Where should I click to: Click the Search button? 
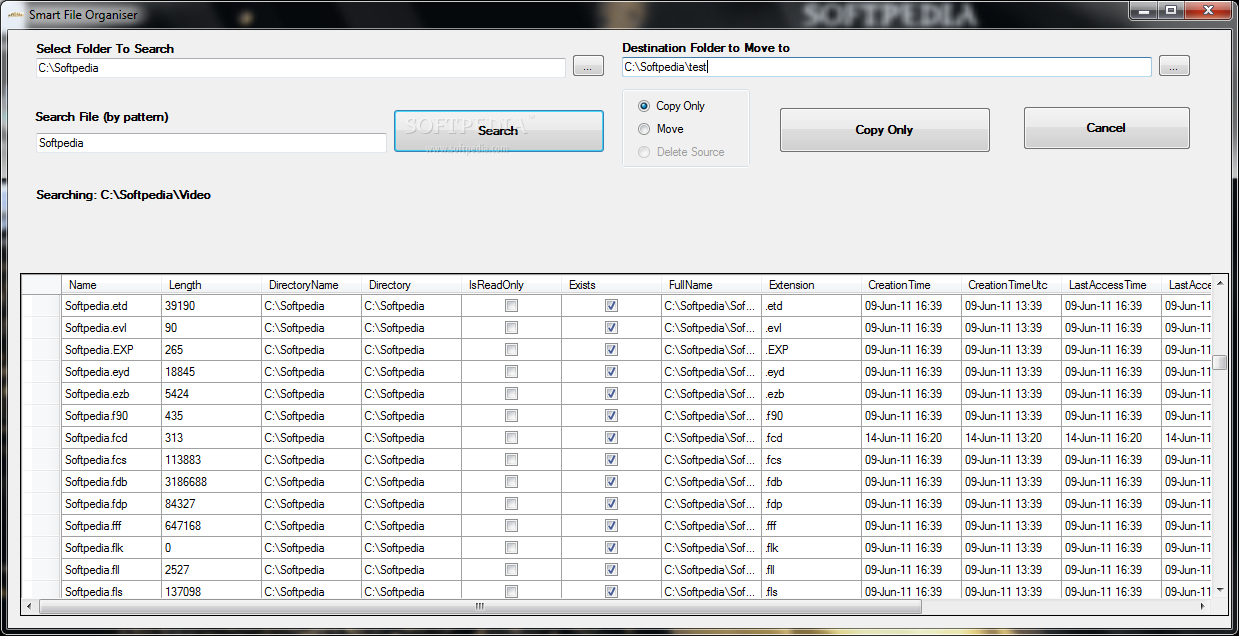(x=499, y=131)
